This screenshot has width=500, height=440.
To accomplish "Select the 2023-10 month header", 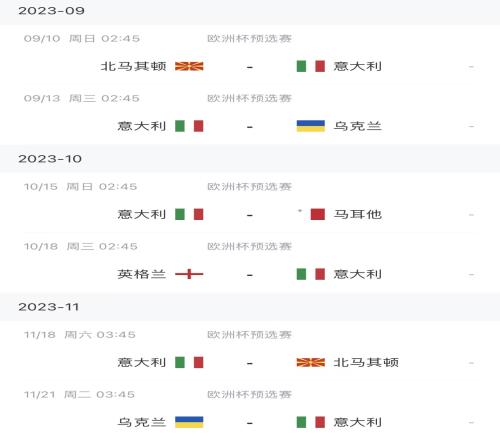I will coord(250,159).
